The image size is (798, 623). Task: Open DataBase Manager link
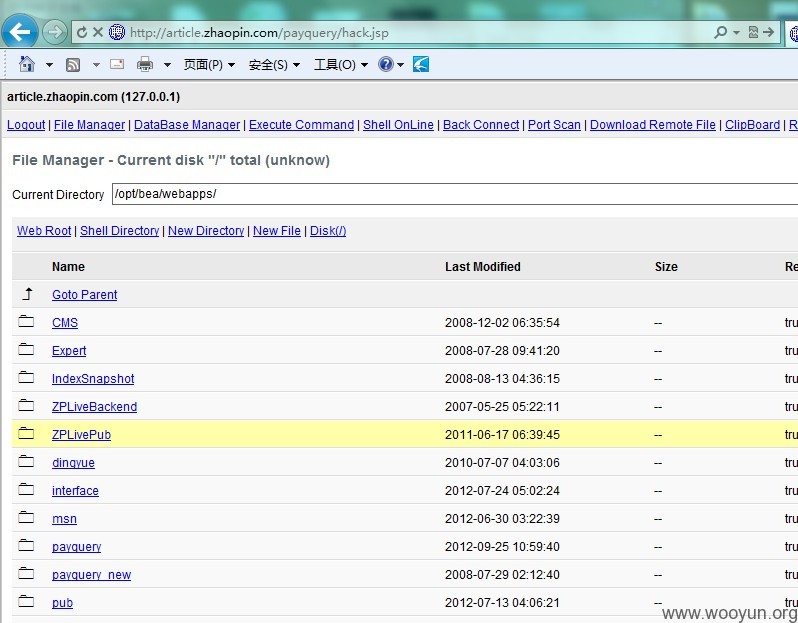pos(187,125)
